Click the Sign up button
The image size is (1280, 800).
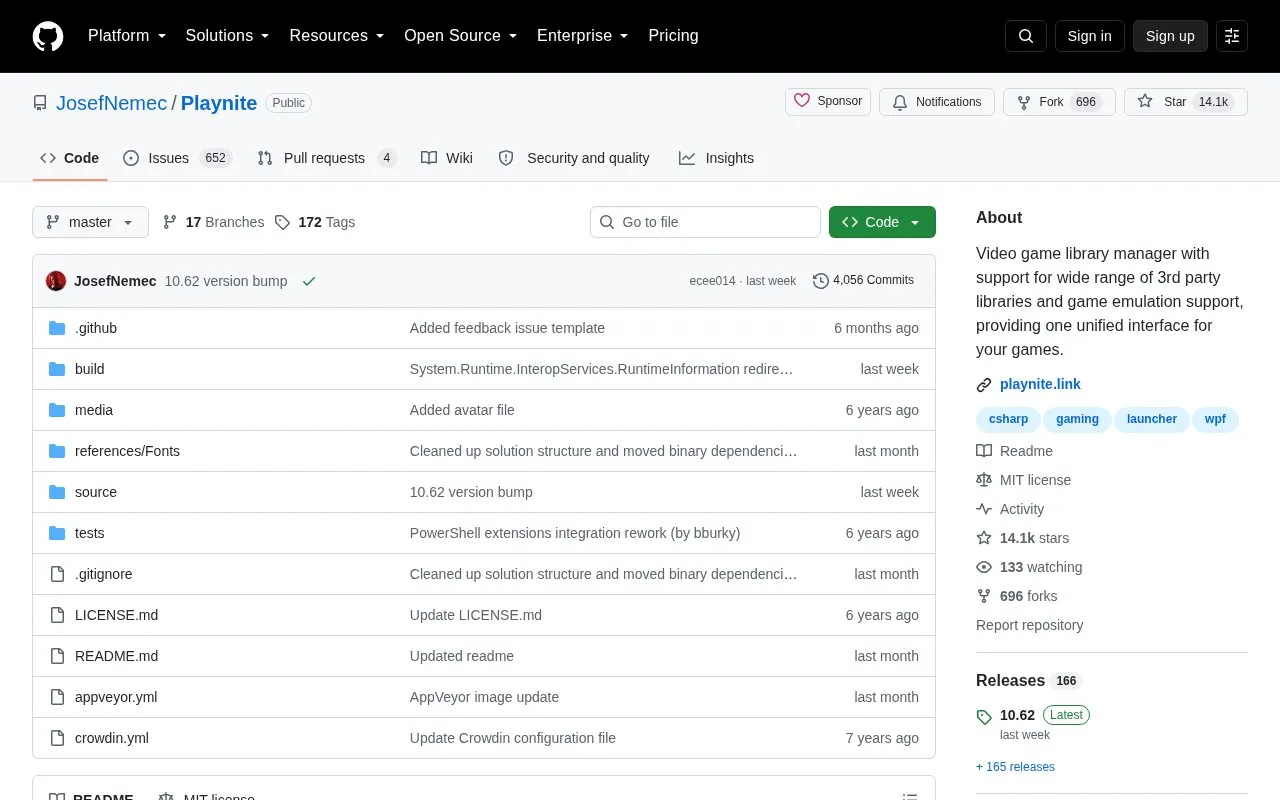pyautogui.click(x=1170, y=36)
